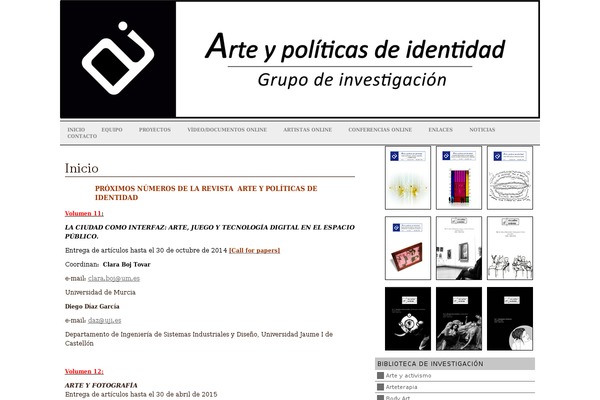Open journal cover with yellow butterfly shapes

click(408, 178)
